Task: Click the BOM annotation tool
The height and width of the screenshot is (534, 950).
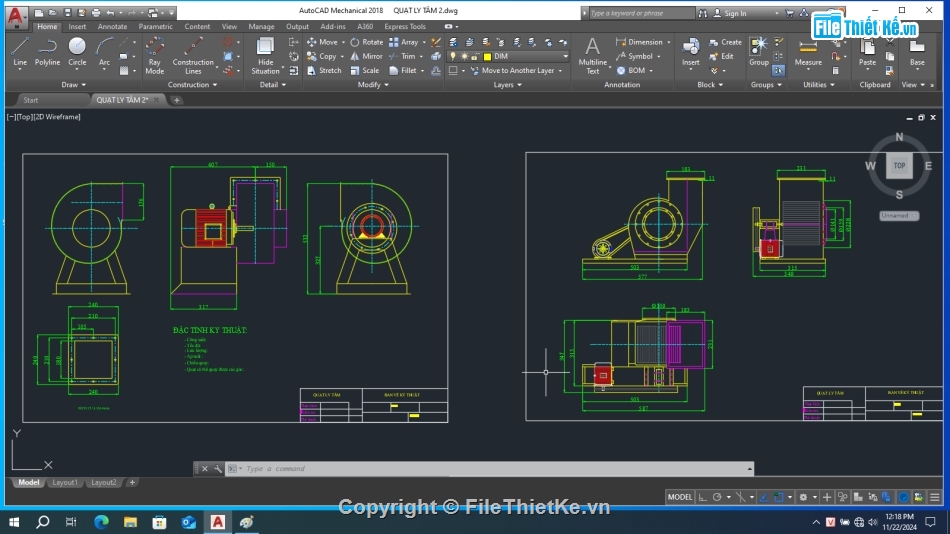Action: click(x=631, y=70)
